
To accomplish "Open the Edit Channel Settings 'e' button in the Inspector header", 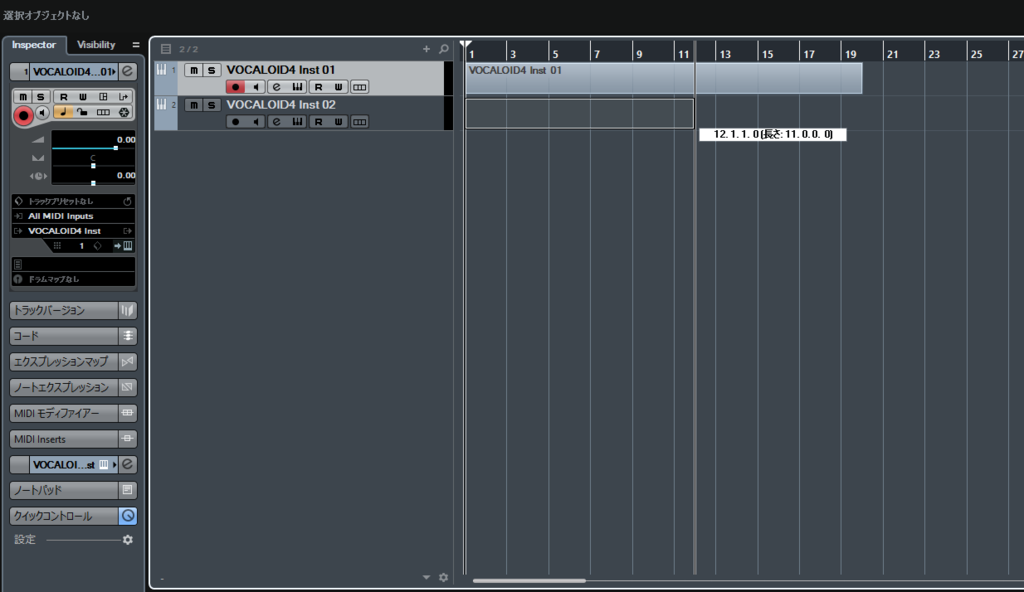I will 128,71.
